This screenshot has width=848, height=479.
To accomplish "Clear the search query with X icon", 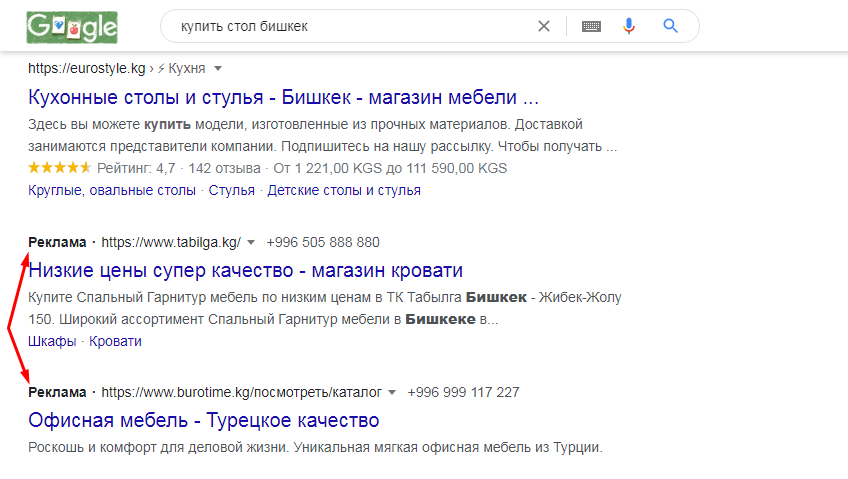I will [x=544, y=26].
